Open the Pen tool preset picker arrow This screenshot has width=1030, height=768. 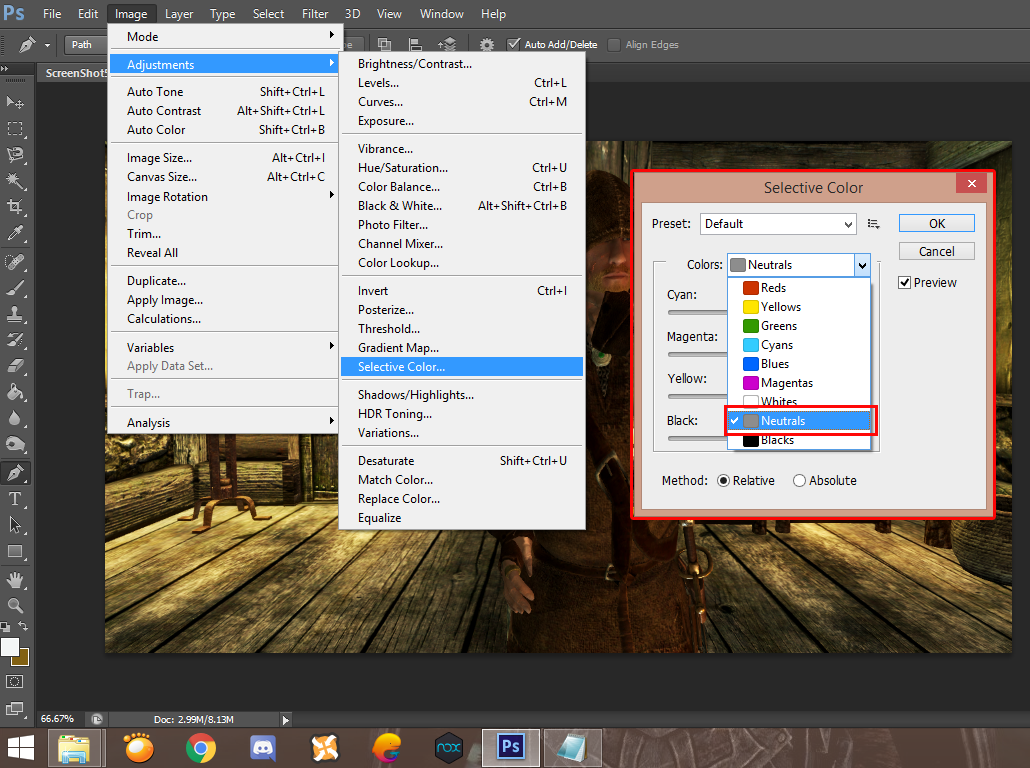[x=47, y=45]
